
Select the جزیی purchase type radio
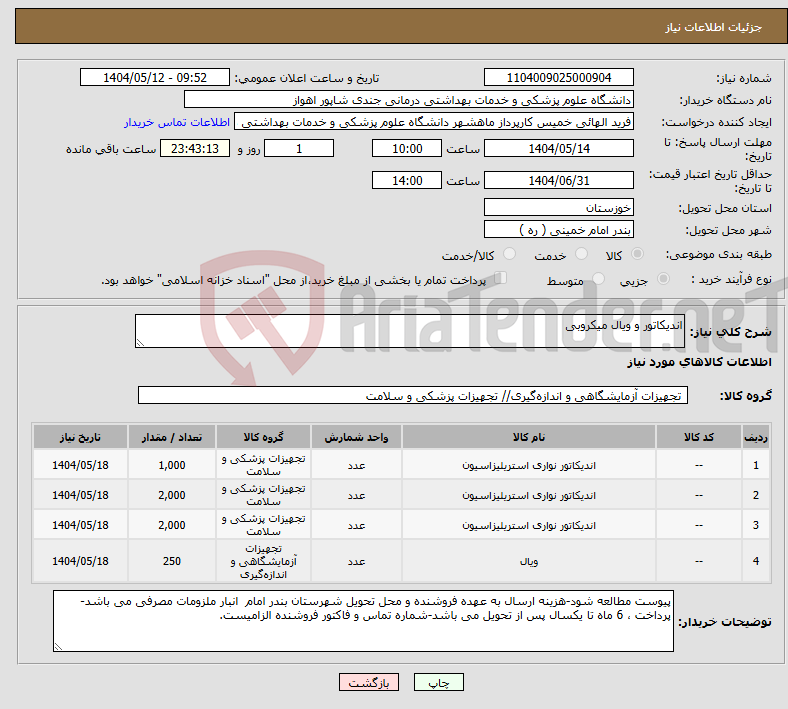[x=663, y=278]
